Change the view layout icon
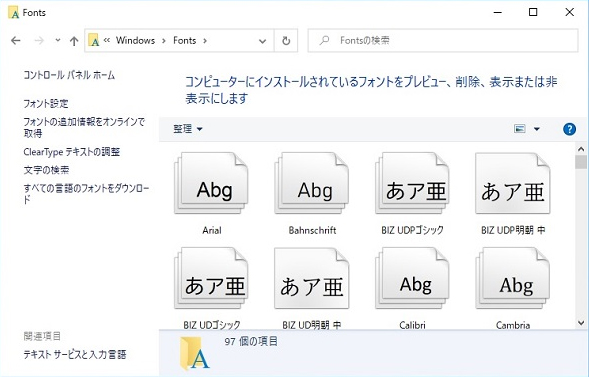 tap(520, 129)
